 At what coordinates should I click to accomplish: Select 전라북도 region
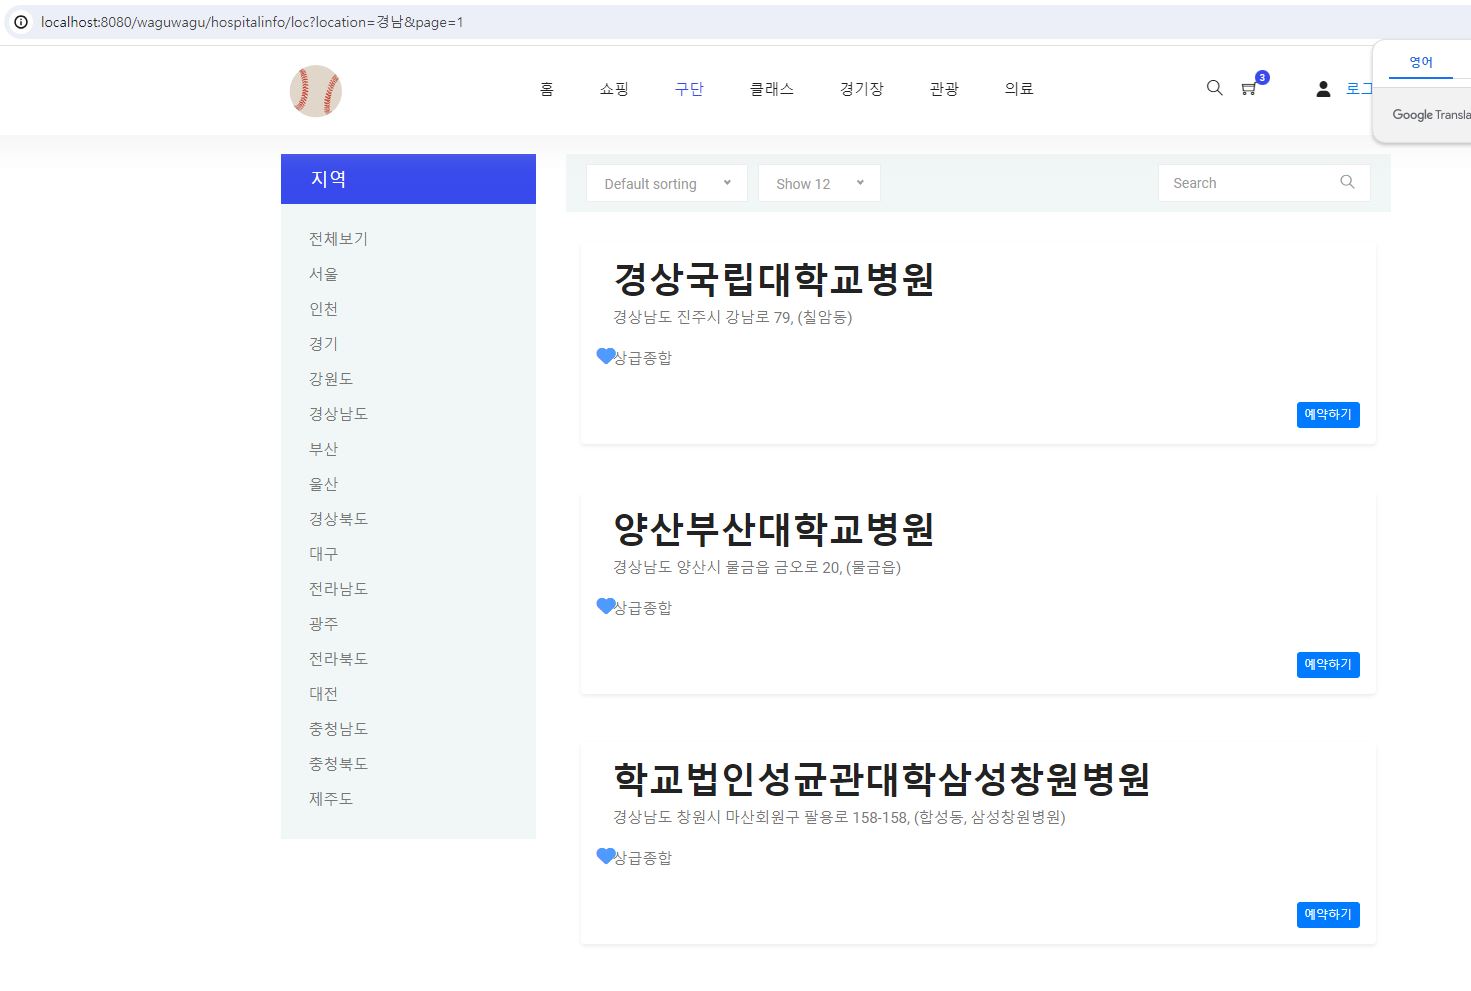coord(338,659)
